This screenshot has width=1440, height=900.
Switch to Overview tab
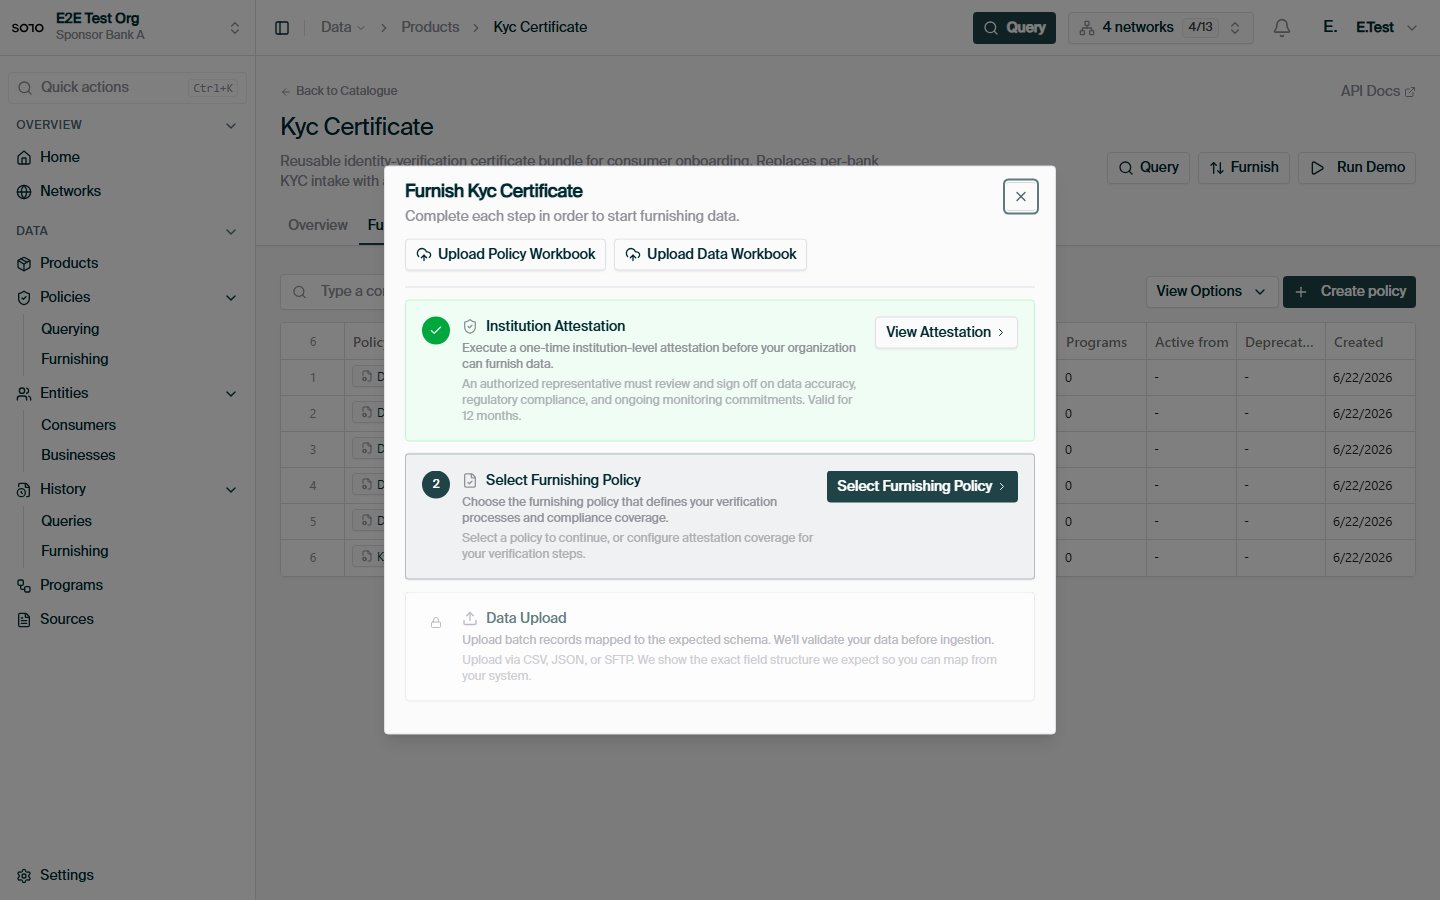[x=318, y=225]
